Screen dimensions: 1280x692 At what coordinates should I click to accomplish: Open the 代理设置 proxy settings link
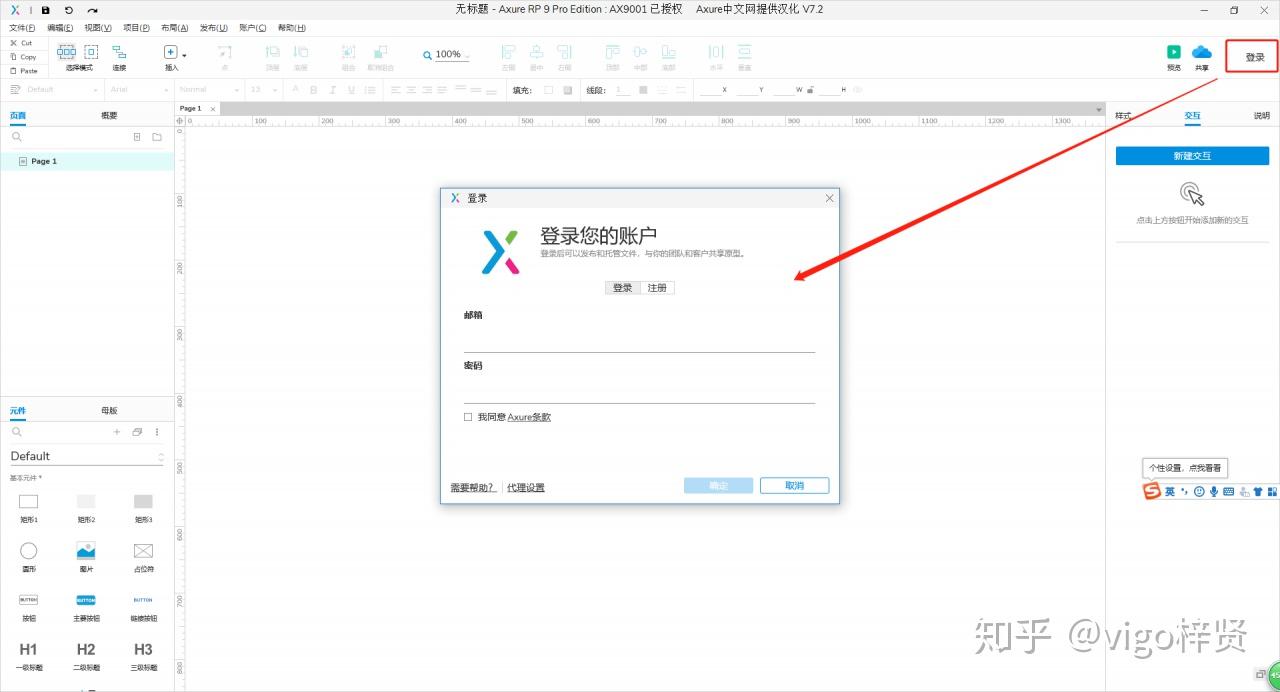point(524,487)
